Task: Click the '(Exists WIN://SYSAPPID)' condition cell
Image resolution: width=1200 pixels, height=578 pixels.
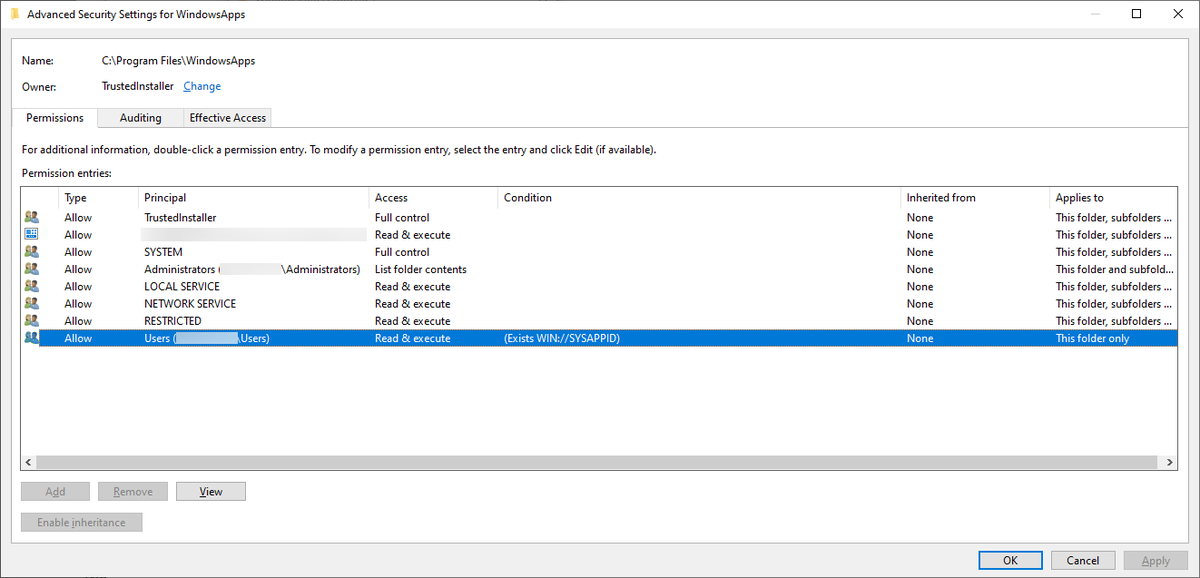Action: coord(562,338)
